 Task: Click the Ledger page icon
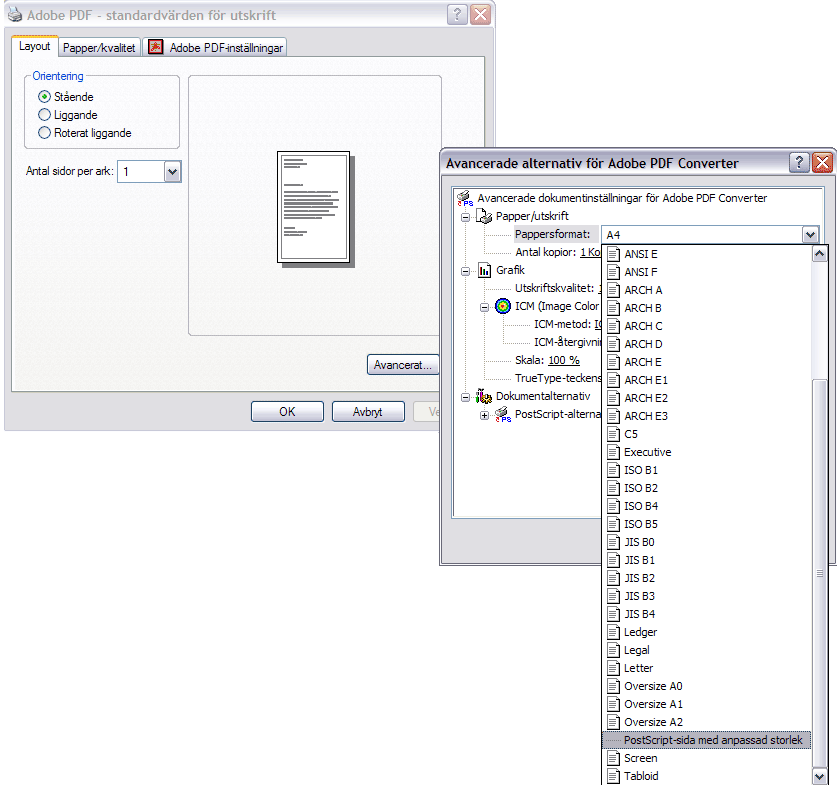[x=614, y=632]
